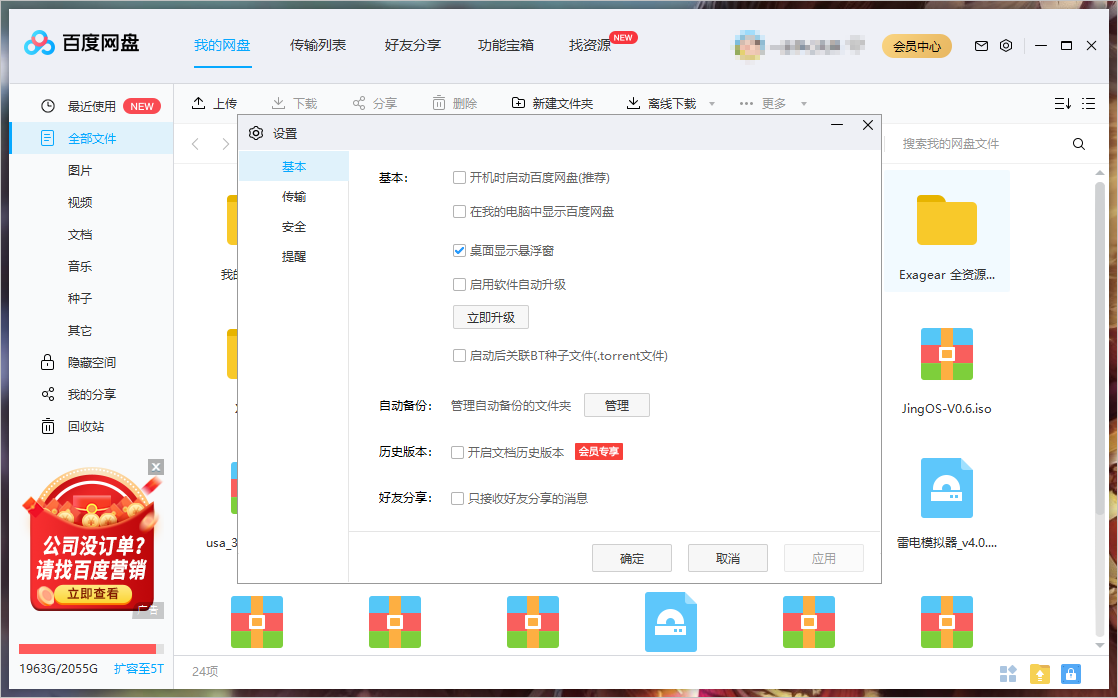Click the 上传 upload toolbar button
Image resolution: width=1118 pixels, height=698 pixels.
215,103
